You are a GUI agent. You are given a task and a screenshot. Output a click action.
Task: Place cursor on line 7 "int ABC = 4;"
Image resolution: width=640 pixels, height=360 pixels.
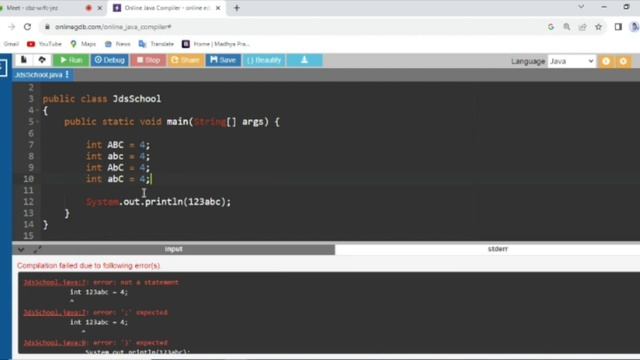[x=118, y=145]
